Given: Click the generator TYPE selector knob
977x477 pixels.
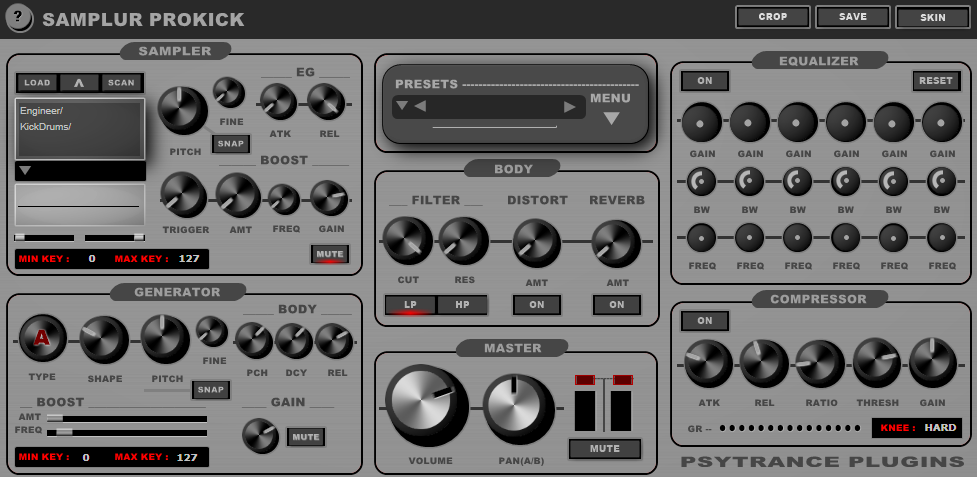Looking at the screenshot, I should 42,339.
